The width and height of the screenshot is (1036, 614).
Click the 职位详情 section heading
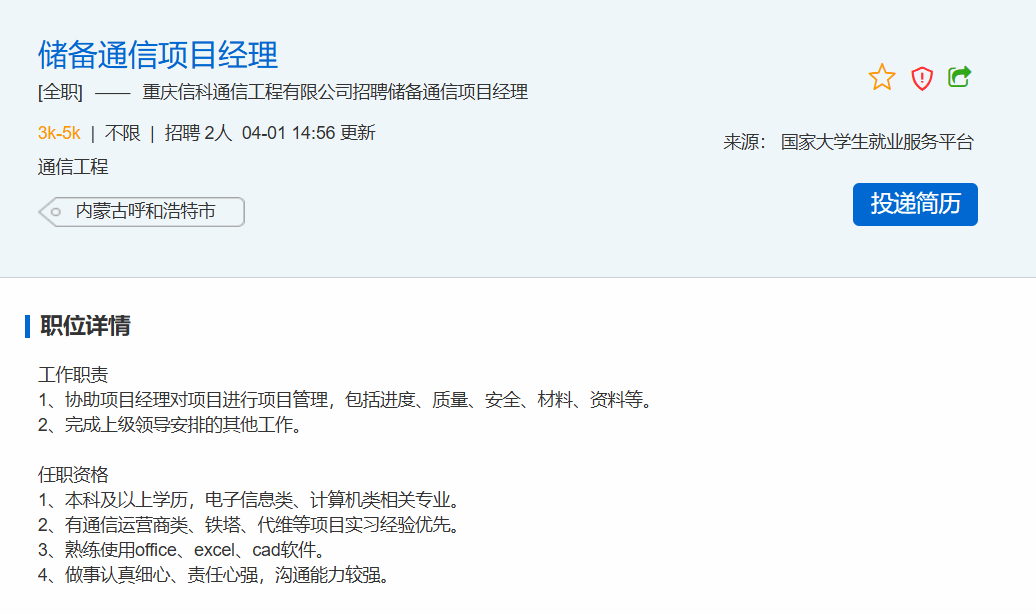pyautogui.click(x=85, y=326)
